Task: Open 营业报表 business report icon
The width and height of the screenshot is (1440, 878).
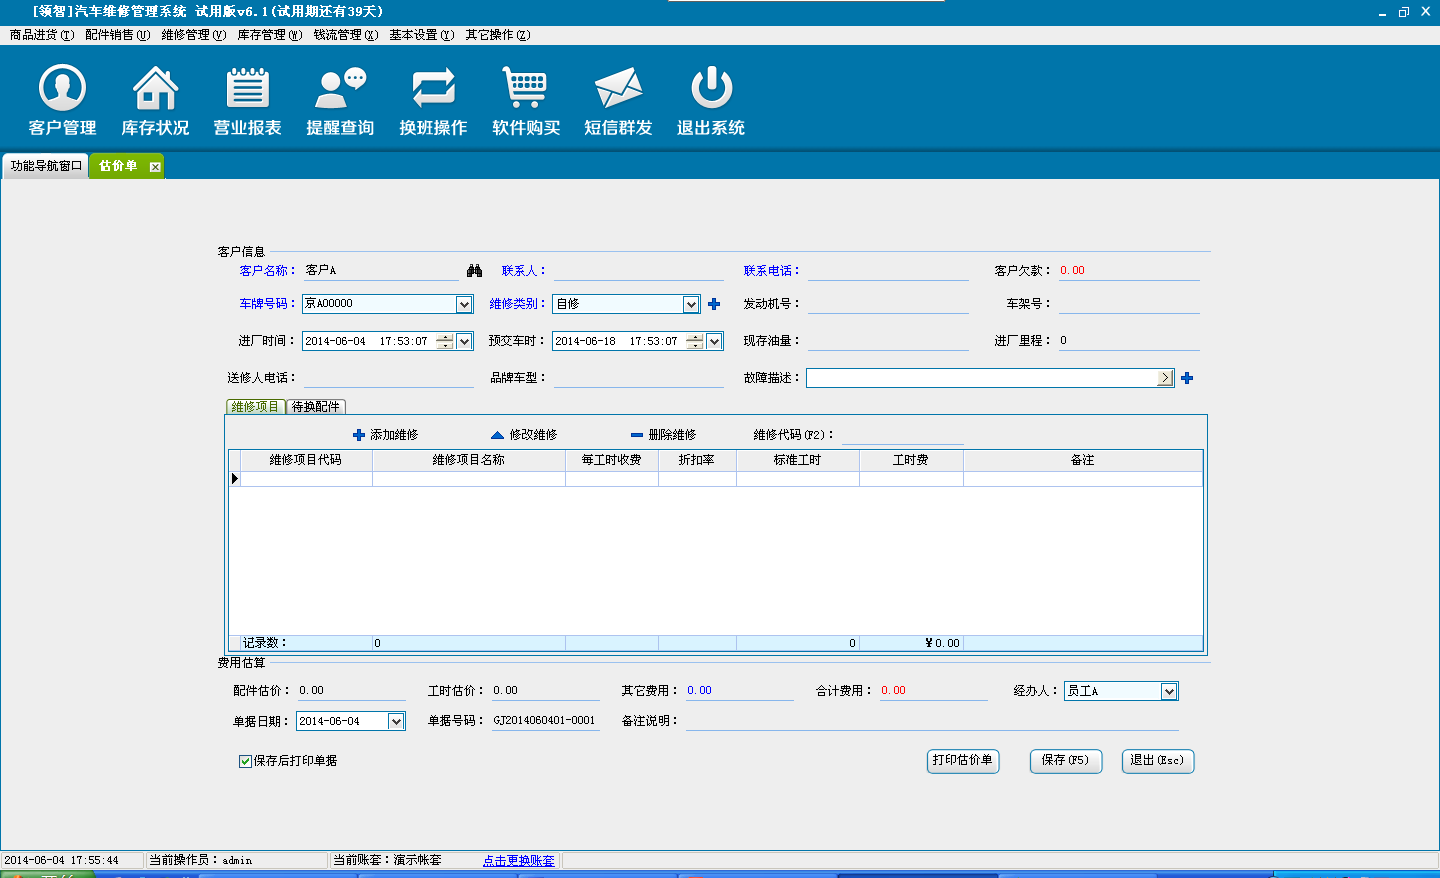Action: (247, 89)
